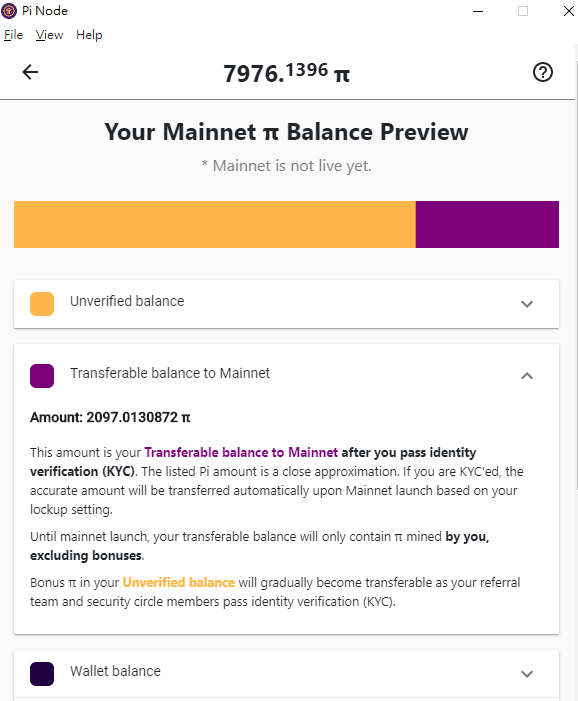Viewport: 578px width, 701px height.
Task: Click the purple Transferable balance to Mainnet text
Action: 241,452
